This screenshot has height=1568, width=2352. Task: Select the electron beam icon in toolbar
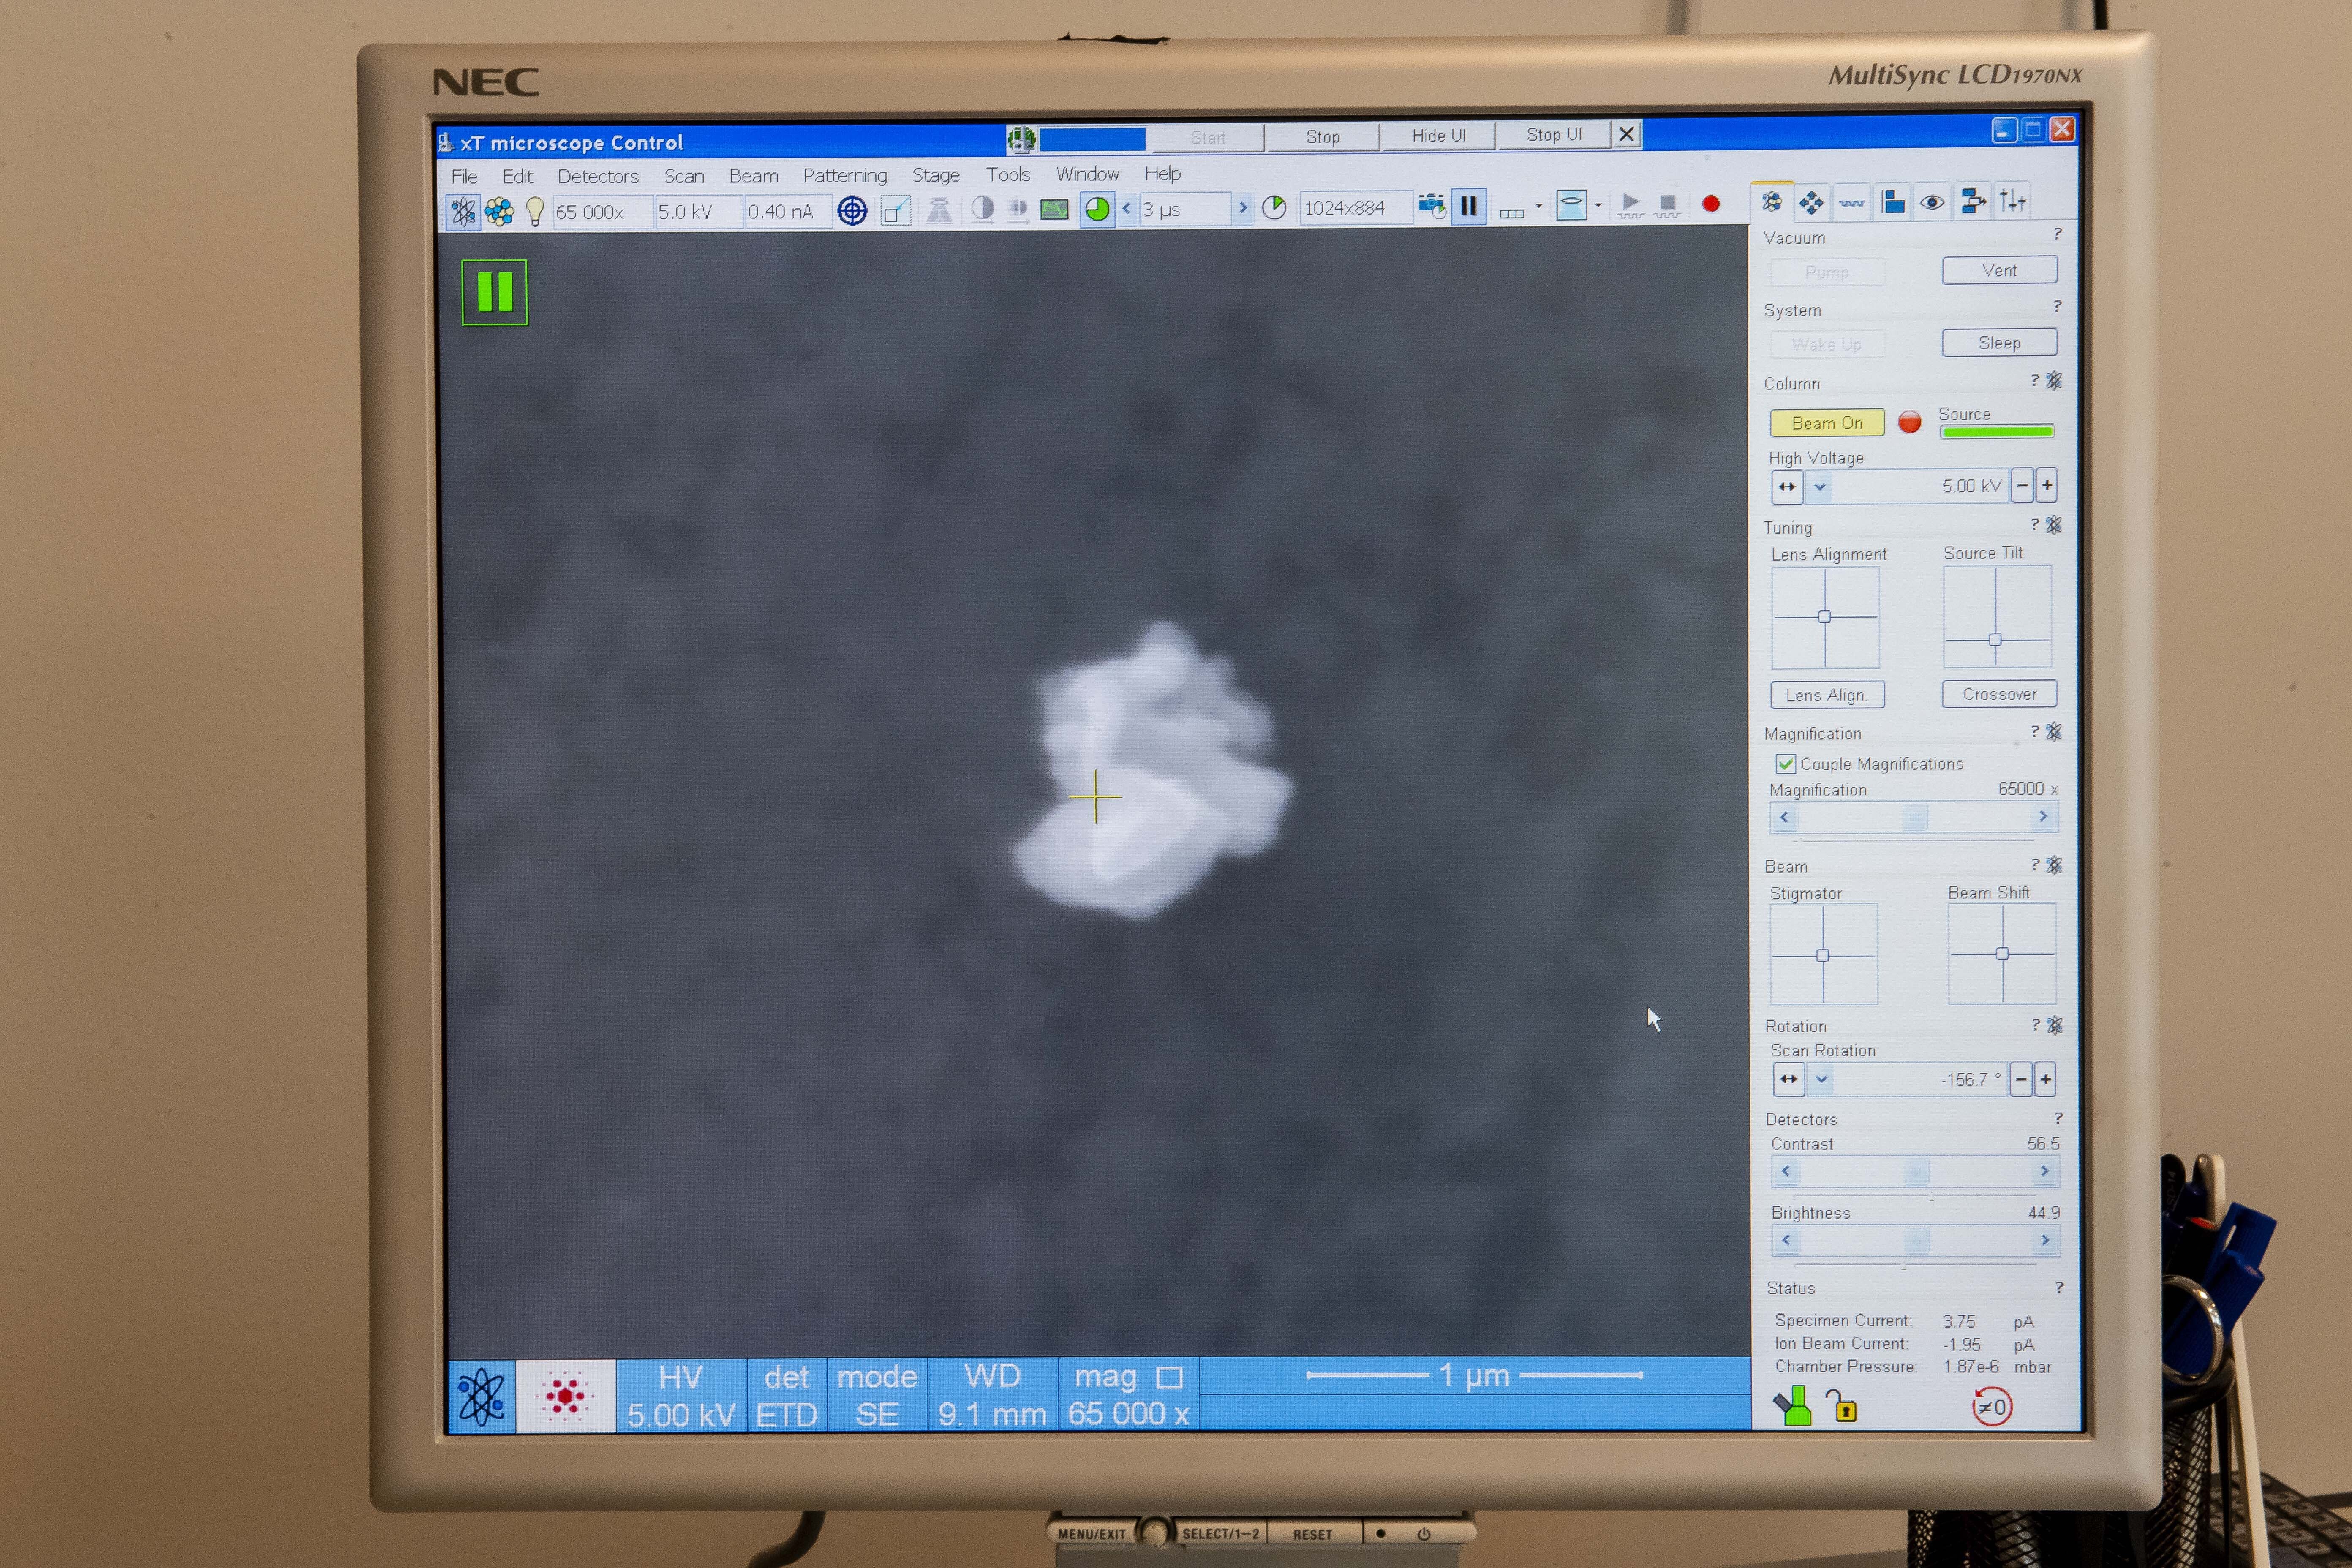point(463,211)
